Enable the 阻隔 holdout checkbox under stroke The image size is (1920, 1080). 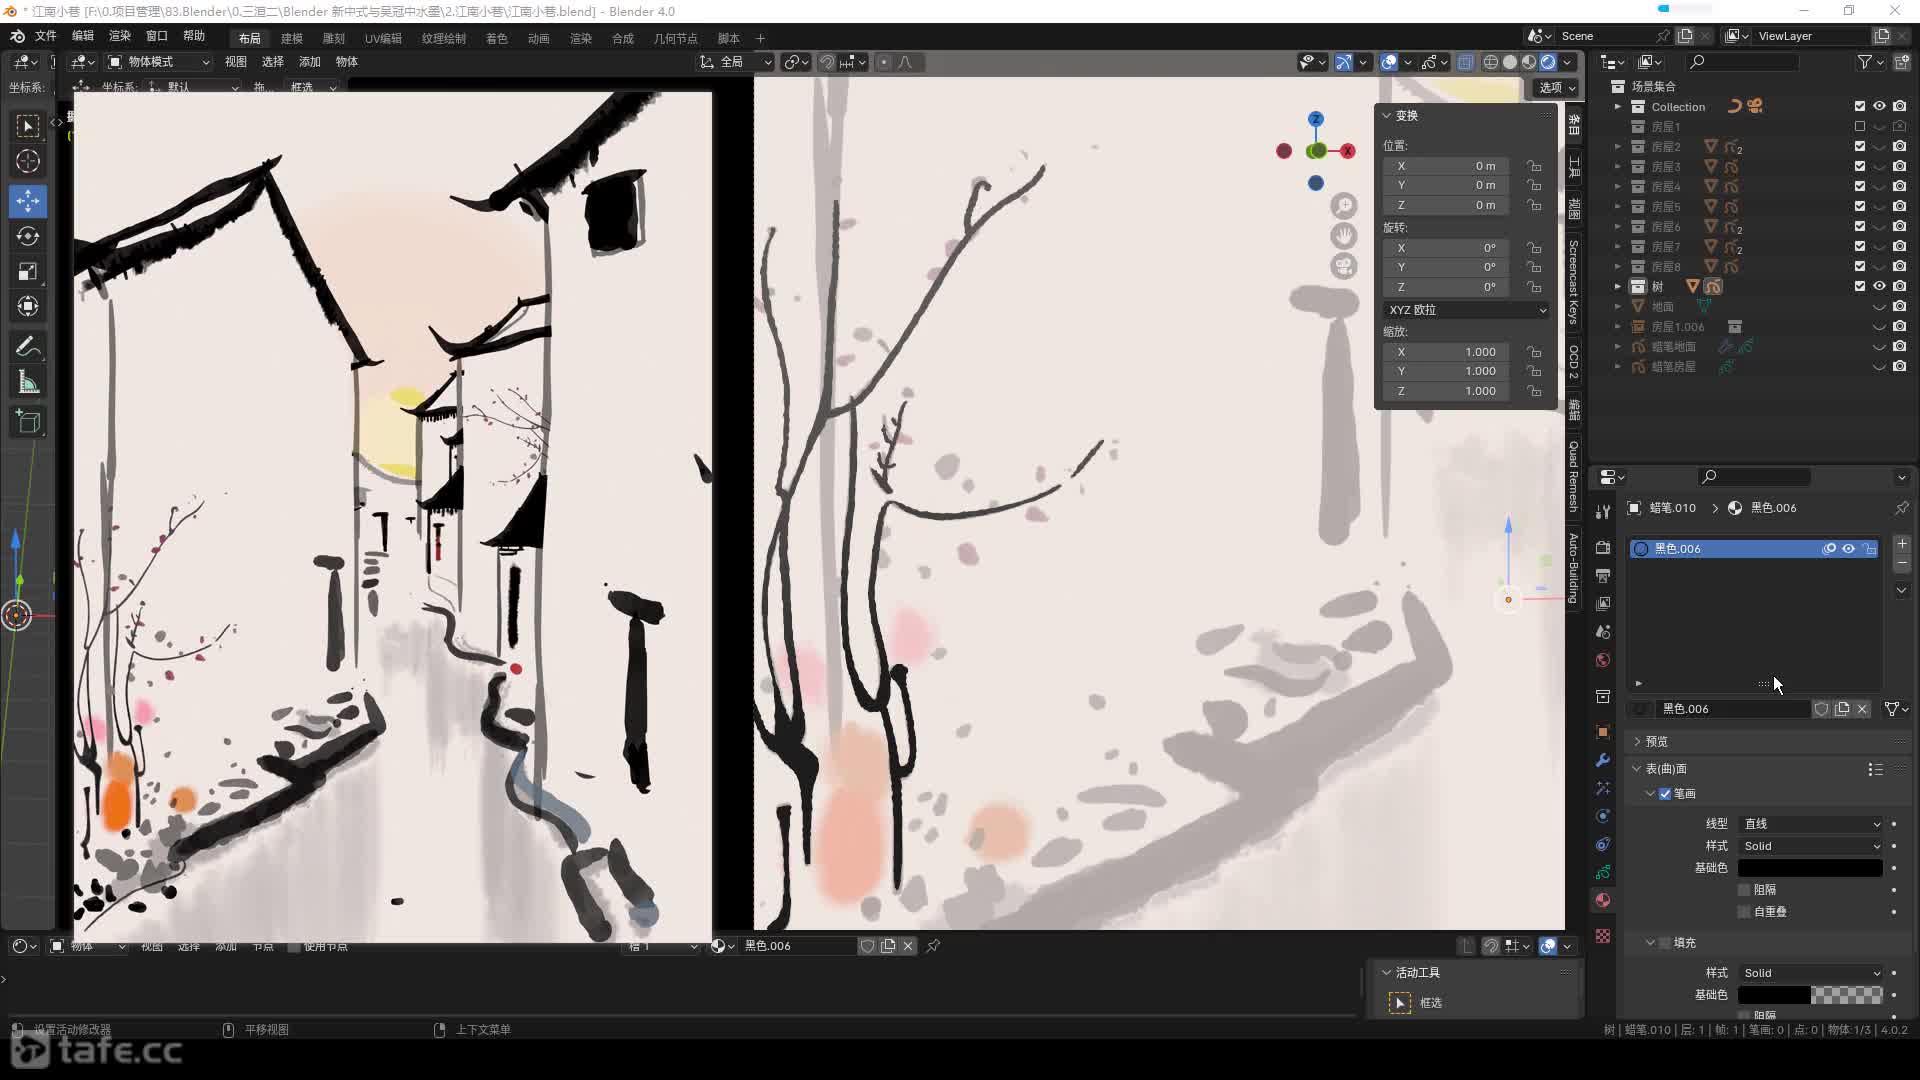(1744, 890)
